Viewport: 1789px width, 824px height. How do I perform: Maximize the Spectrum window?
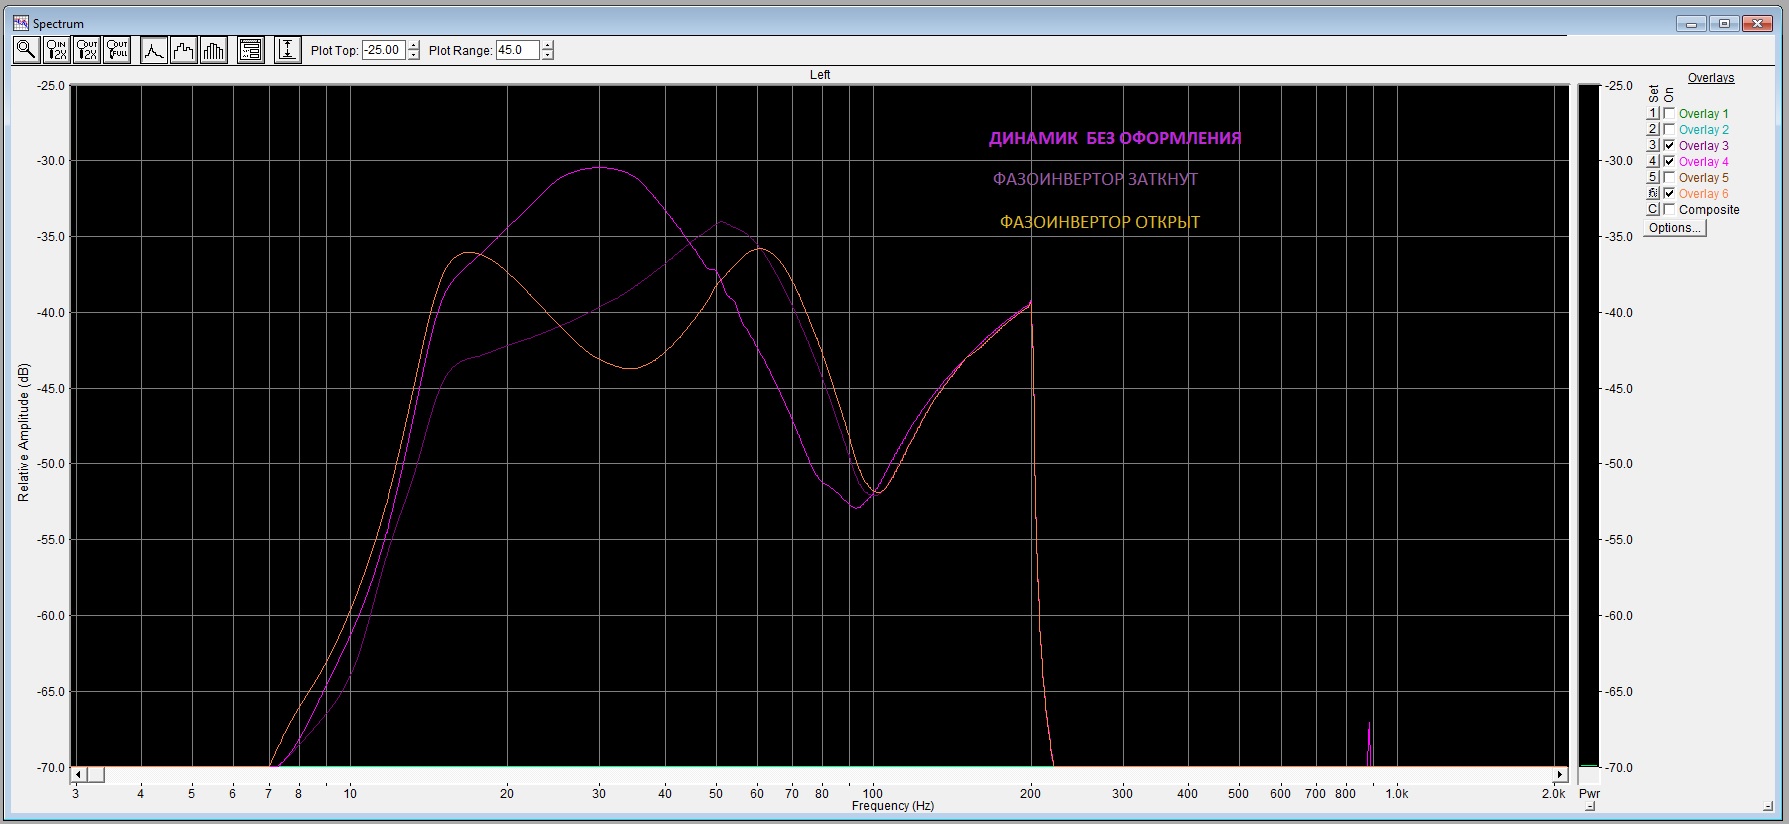(x=1725, y=23)
